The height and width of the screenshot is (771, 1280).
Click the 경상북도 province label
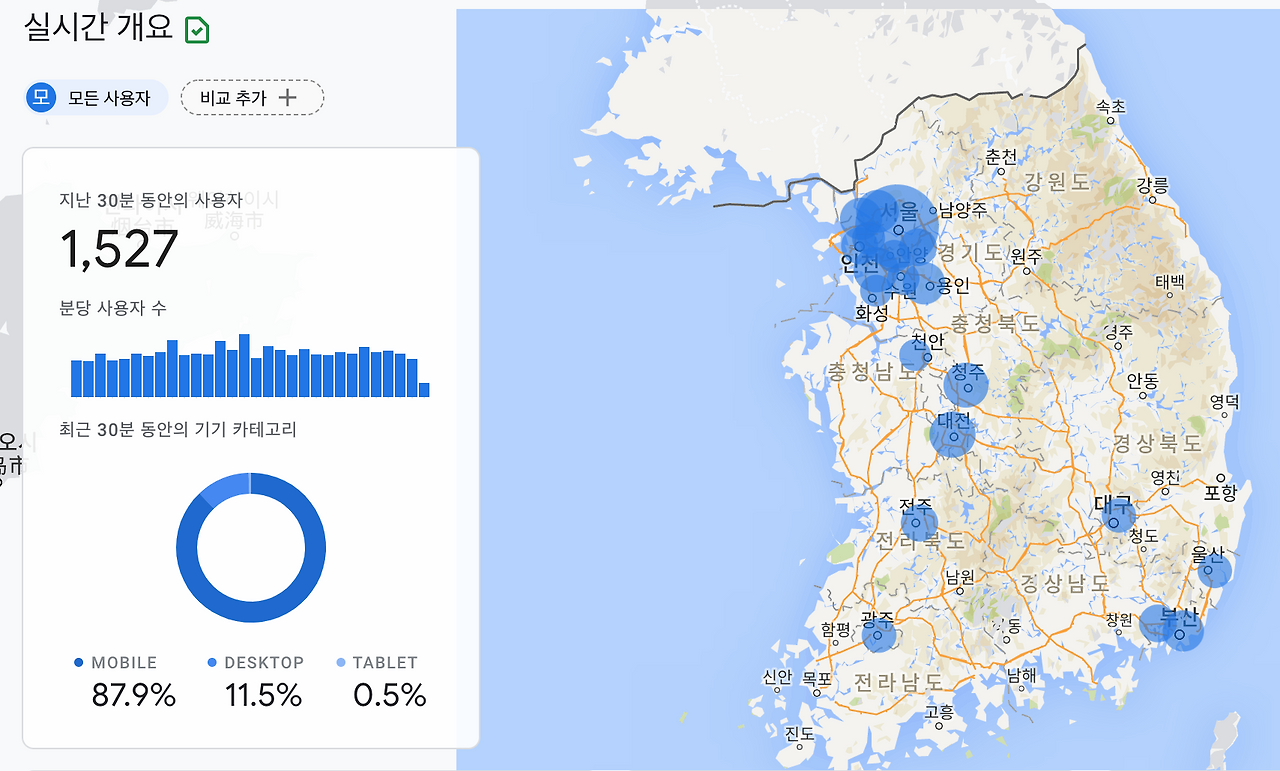1159,443
